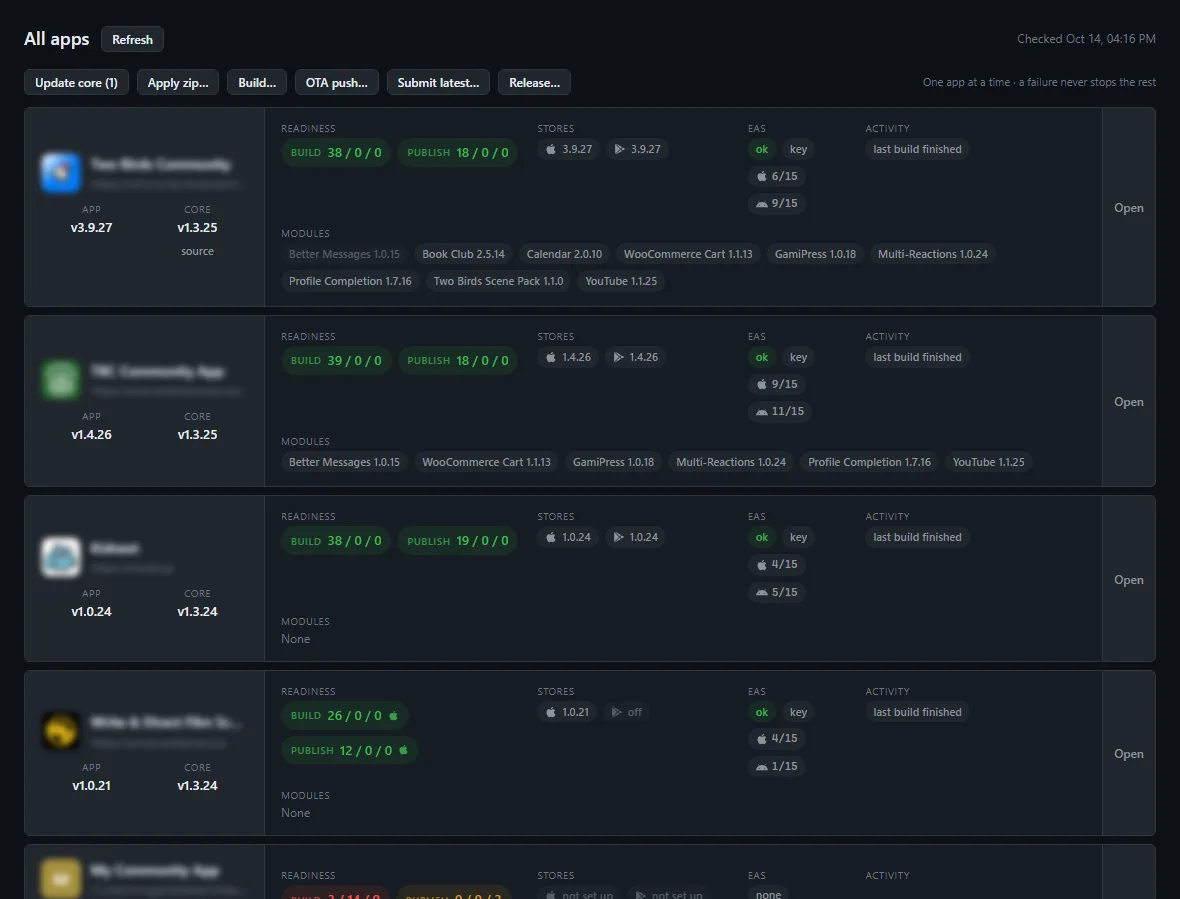The height and width of the screenshot is (899, 1180).
Task: Click Checked Oct 14, 04:16 PM timestamp
Action: coord(1086,39)
